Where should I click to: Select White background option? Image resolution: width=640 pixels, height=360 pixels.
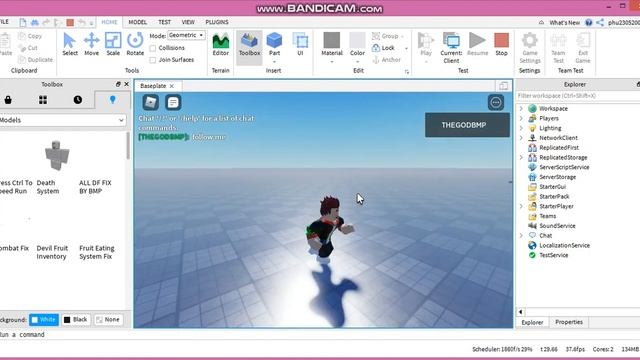pyautogui.click(x=44, y=319)
